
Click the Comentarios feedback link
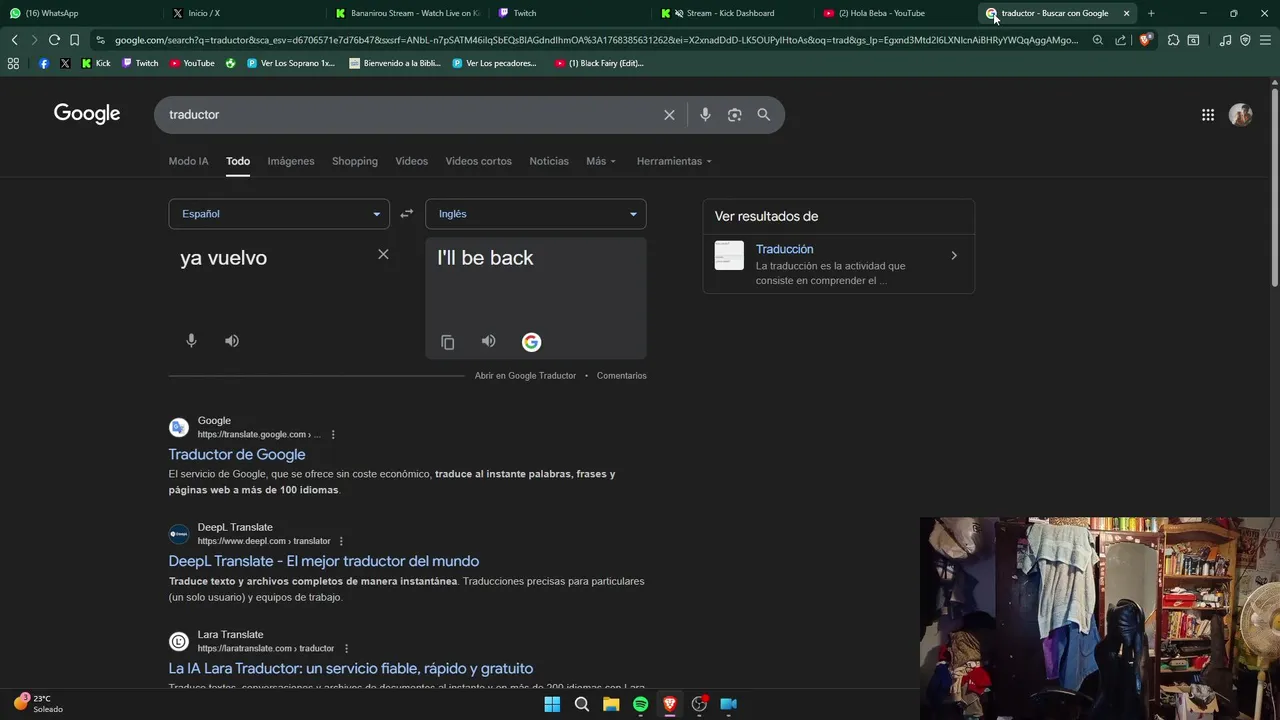(x=622, y=376)
